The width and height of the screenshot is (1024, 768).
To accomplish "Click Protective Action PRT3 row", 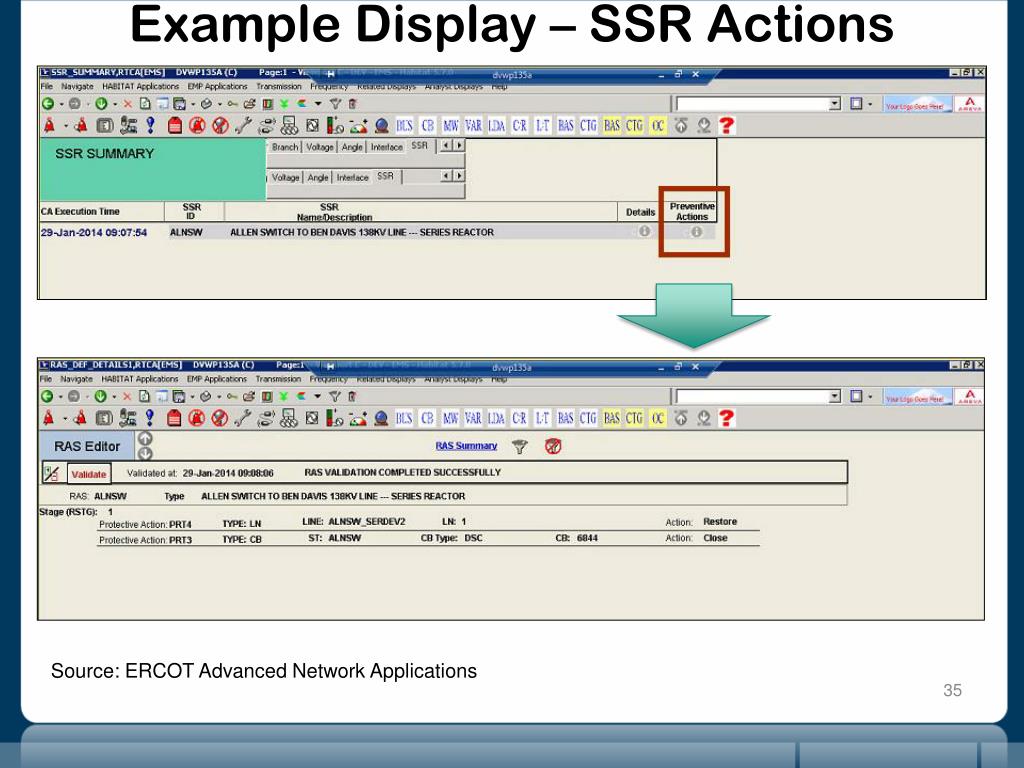I will 428,539.
